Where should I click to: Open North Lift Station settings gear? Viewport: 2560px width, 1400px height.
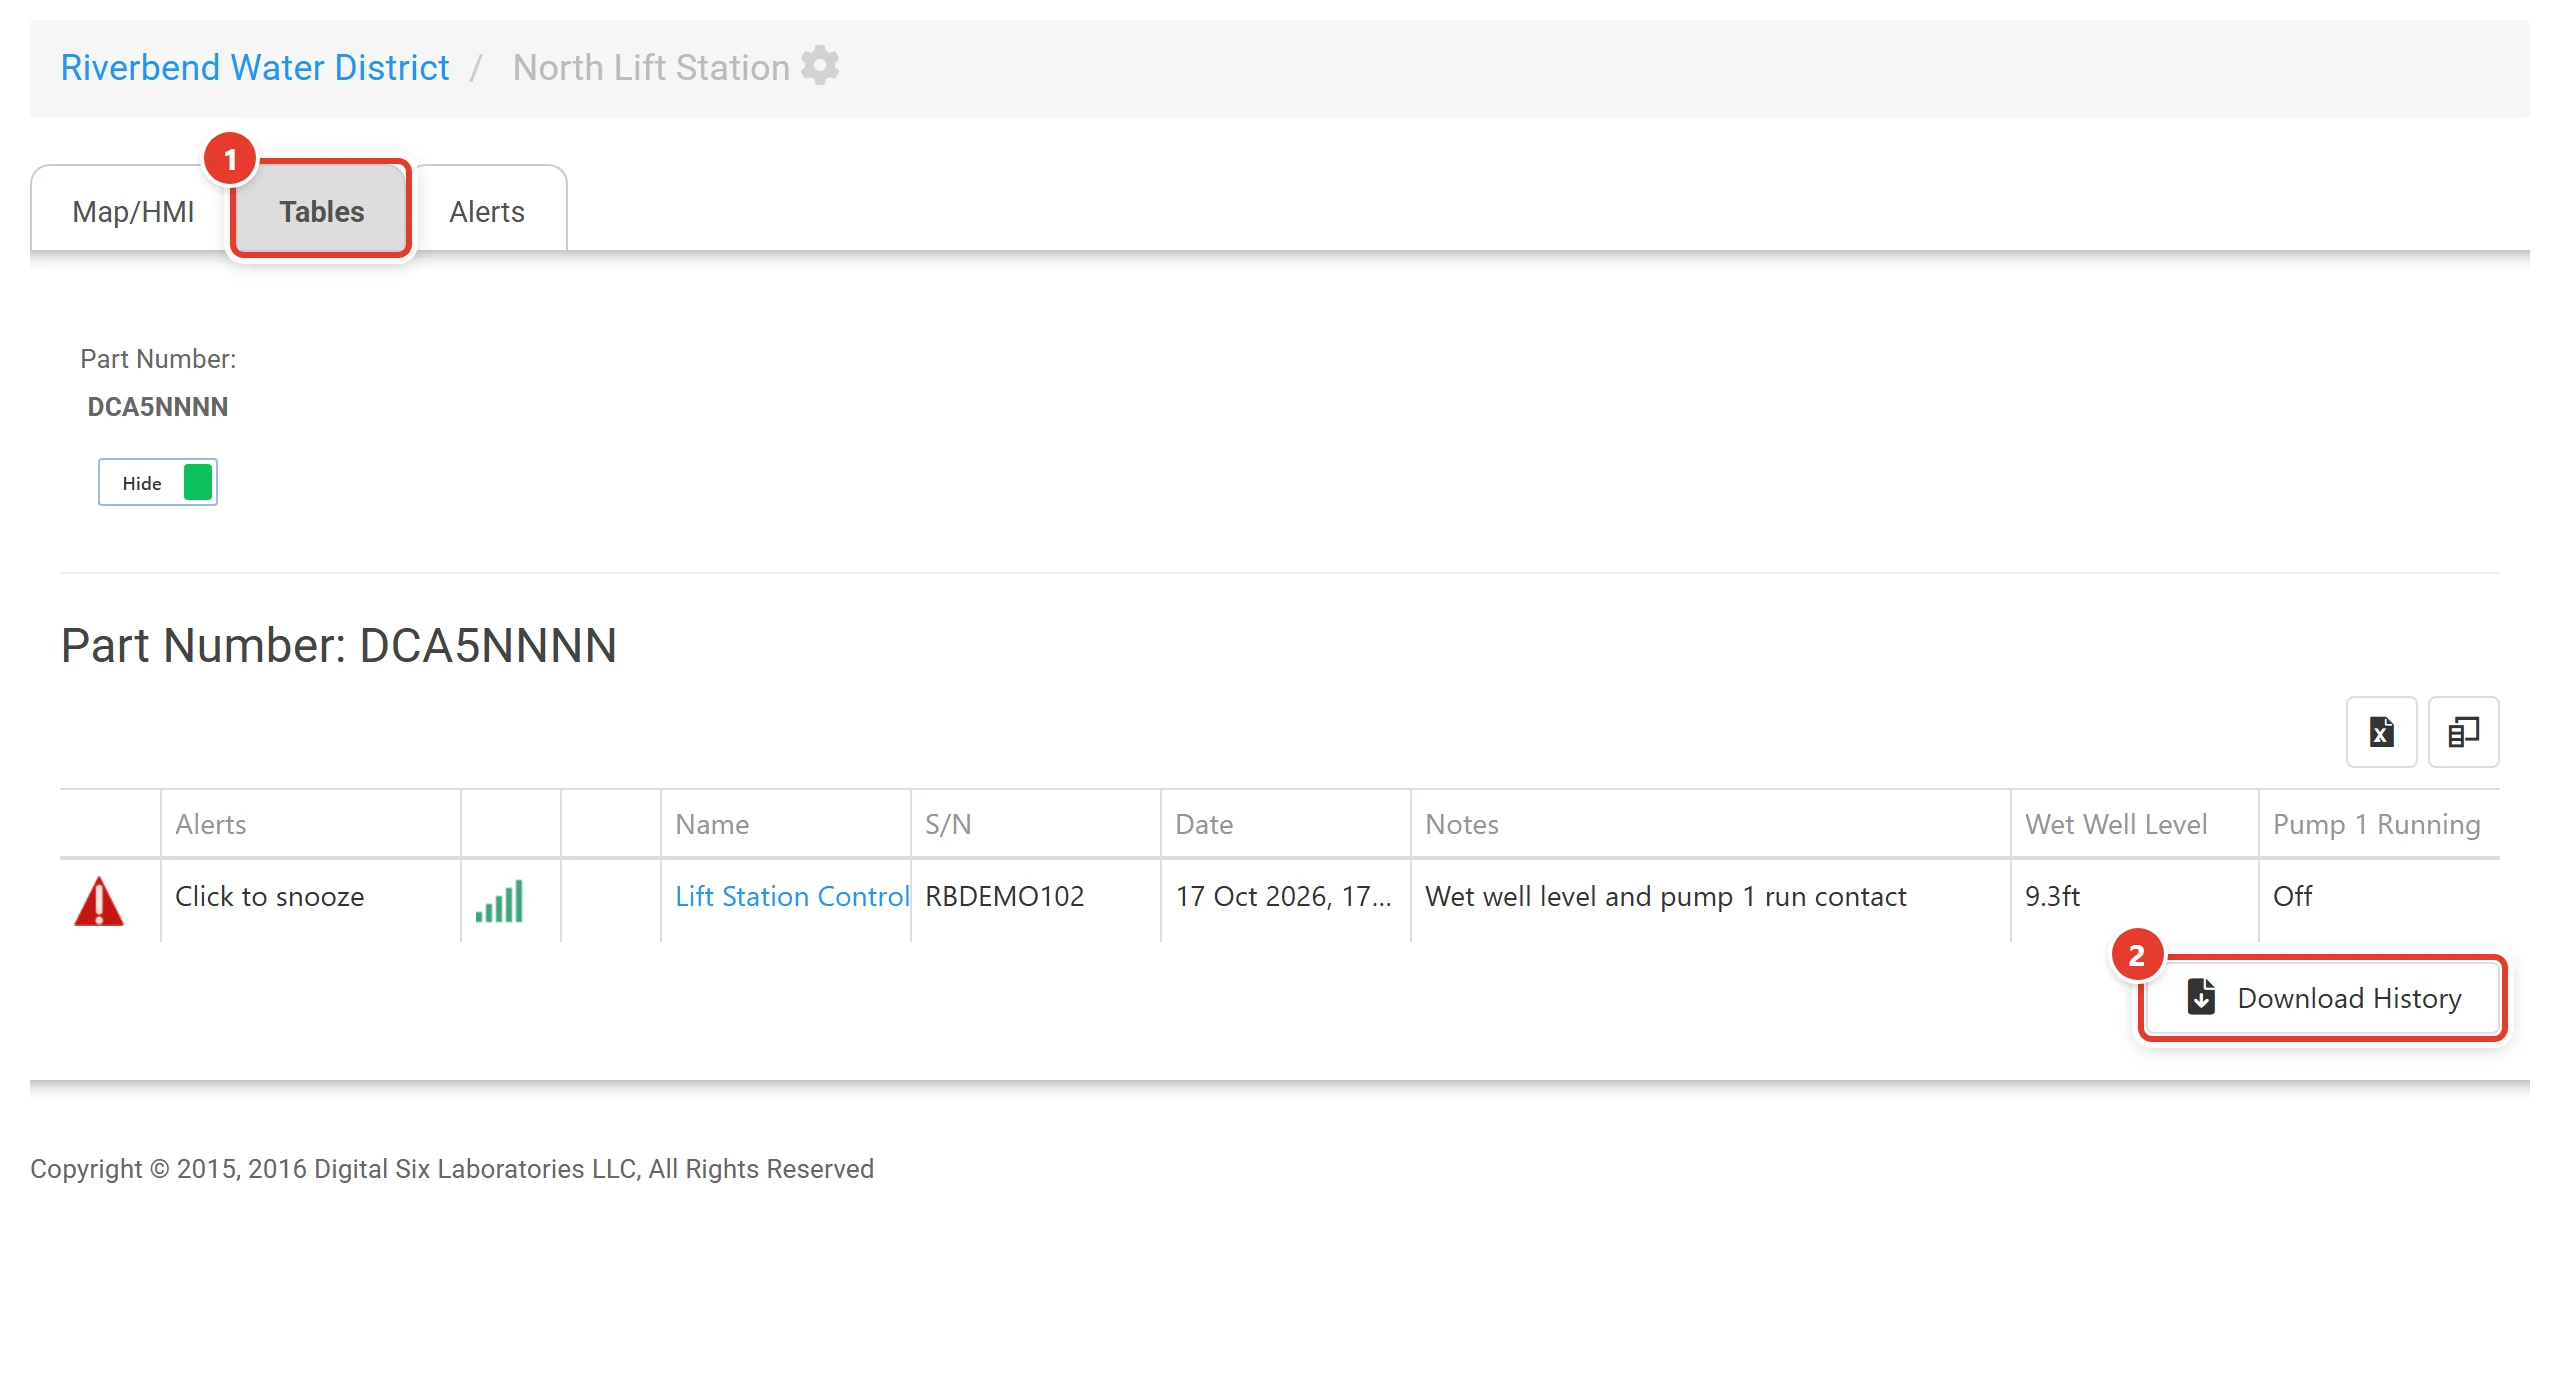(x=820, y=66)
